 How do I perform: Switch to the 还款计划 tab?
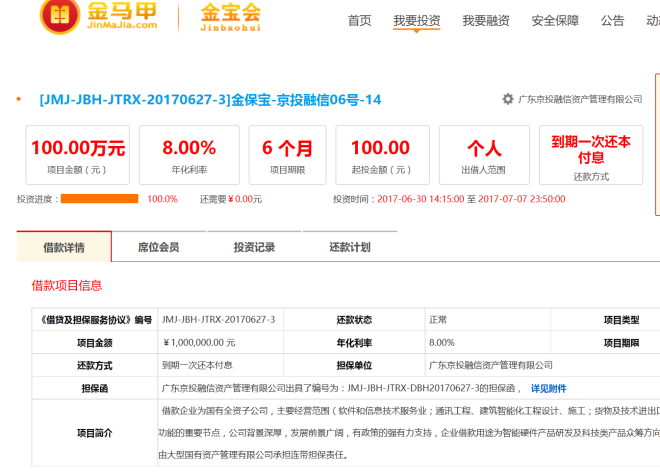pyautogui.click(x=350, y=247)
